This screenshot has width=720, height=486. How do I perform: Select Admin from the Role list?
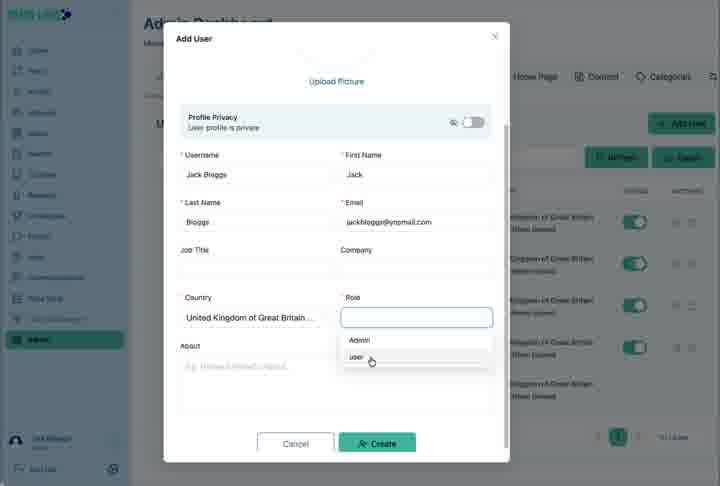pos(416,340)
